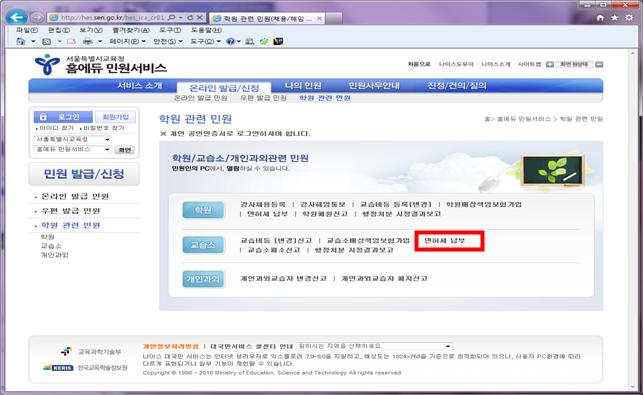Open the 서울특별시교육청 dropdown in login box
The height and width of the screenshot is (395, 643).
point(73,139)
